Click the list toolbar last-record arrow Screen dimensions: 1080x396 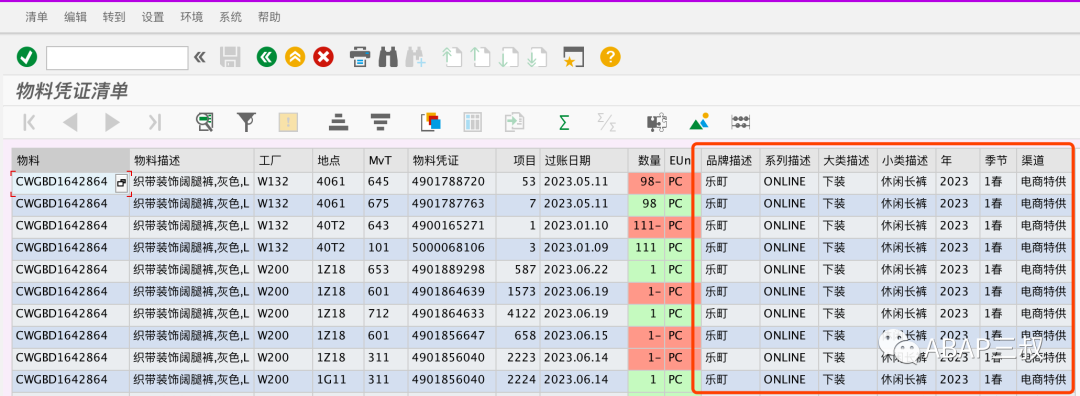click(154, 123)
